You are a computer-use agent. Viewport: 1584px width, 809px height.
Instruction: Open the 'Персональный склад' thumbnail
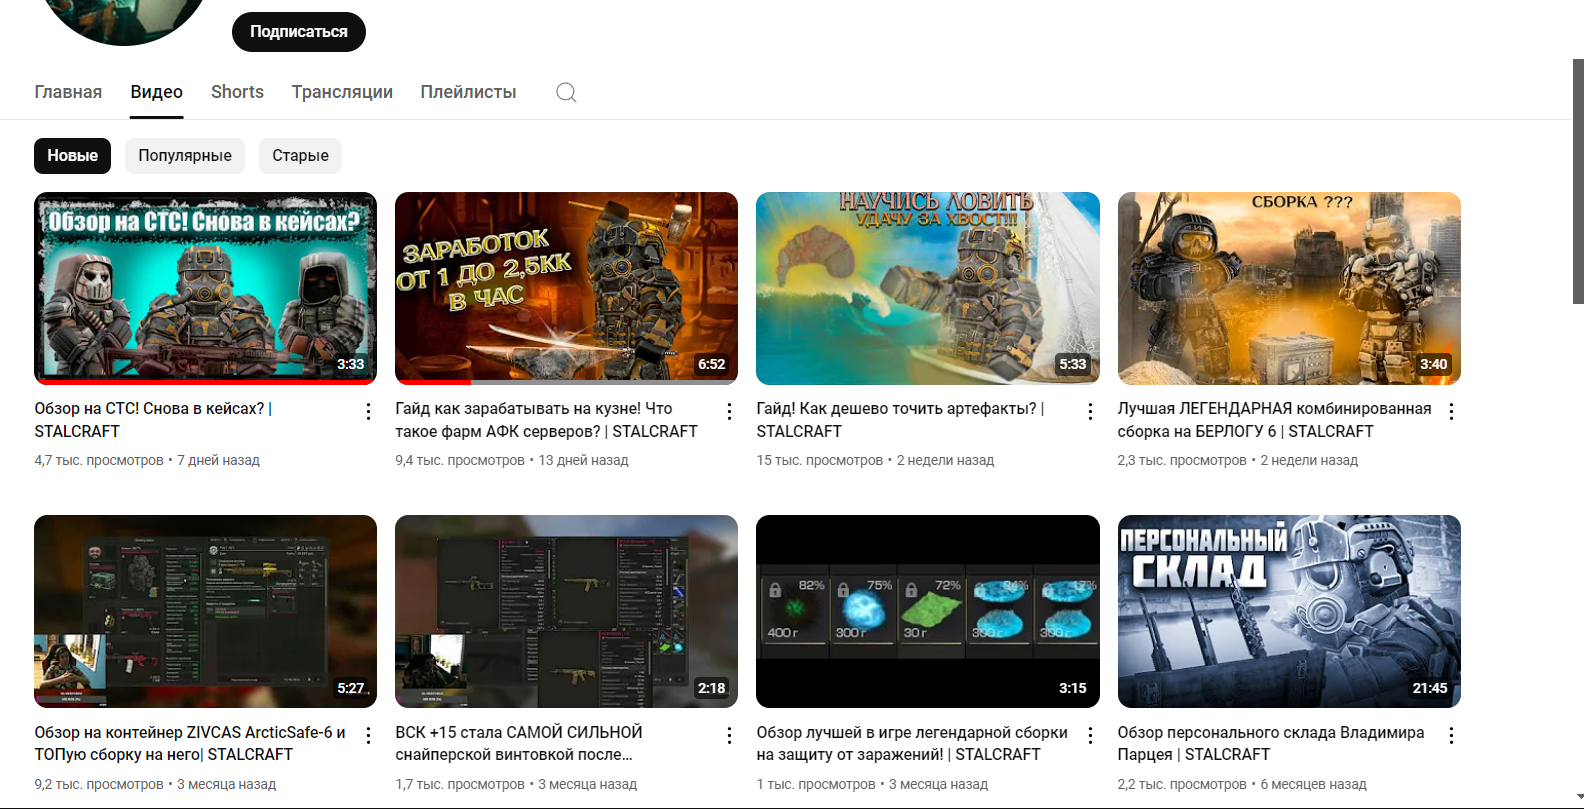point(1289,611)
